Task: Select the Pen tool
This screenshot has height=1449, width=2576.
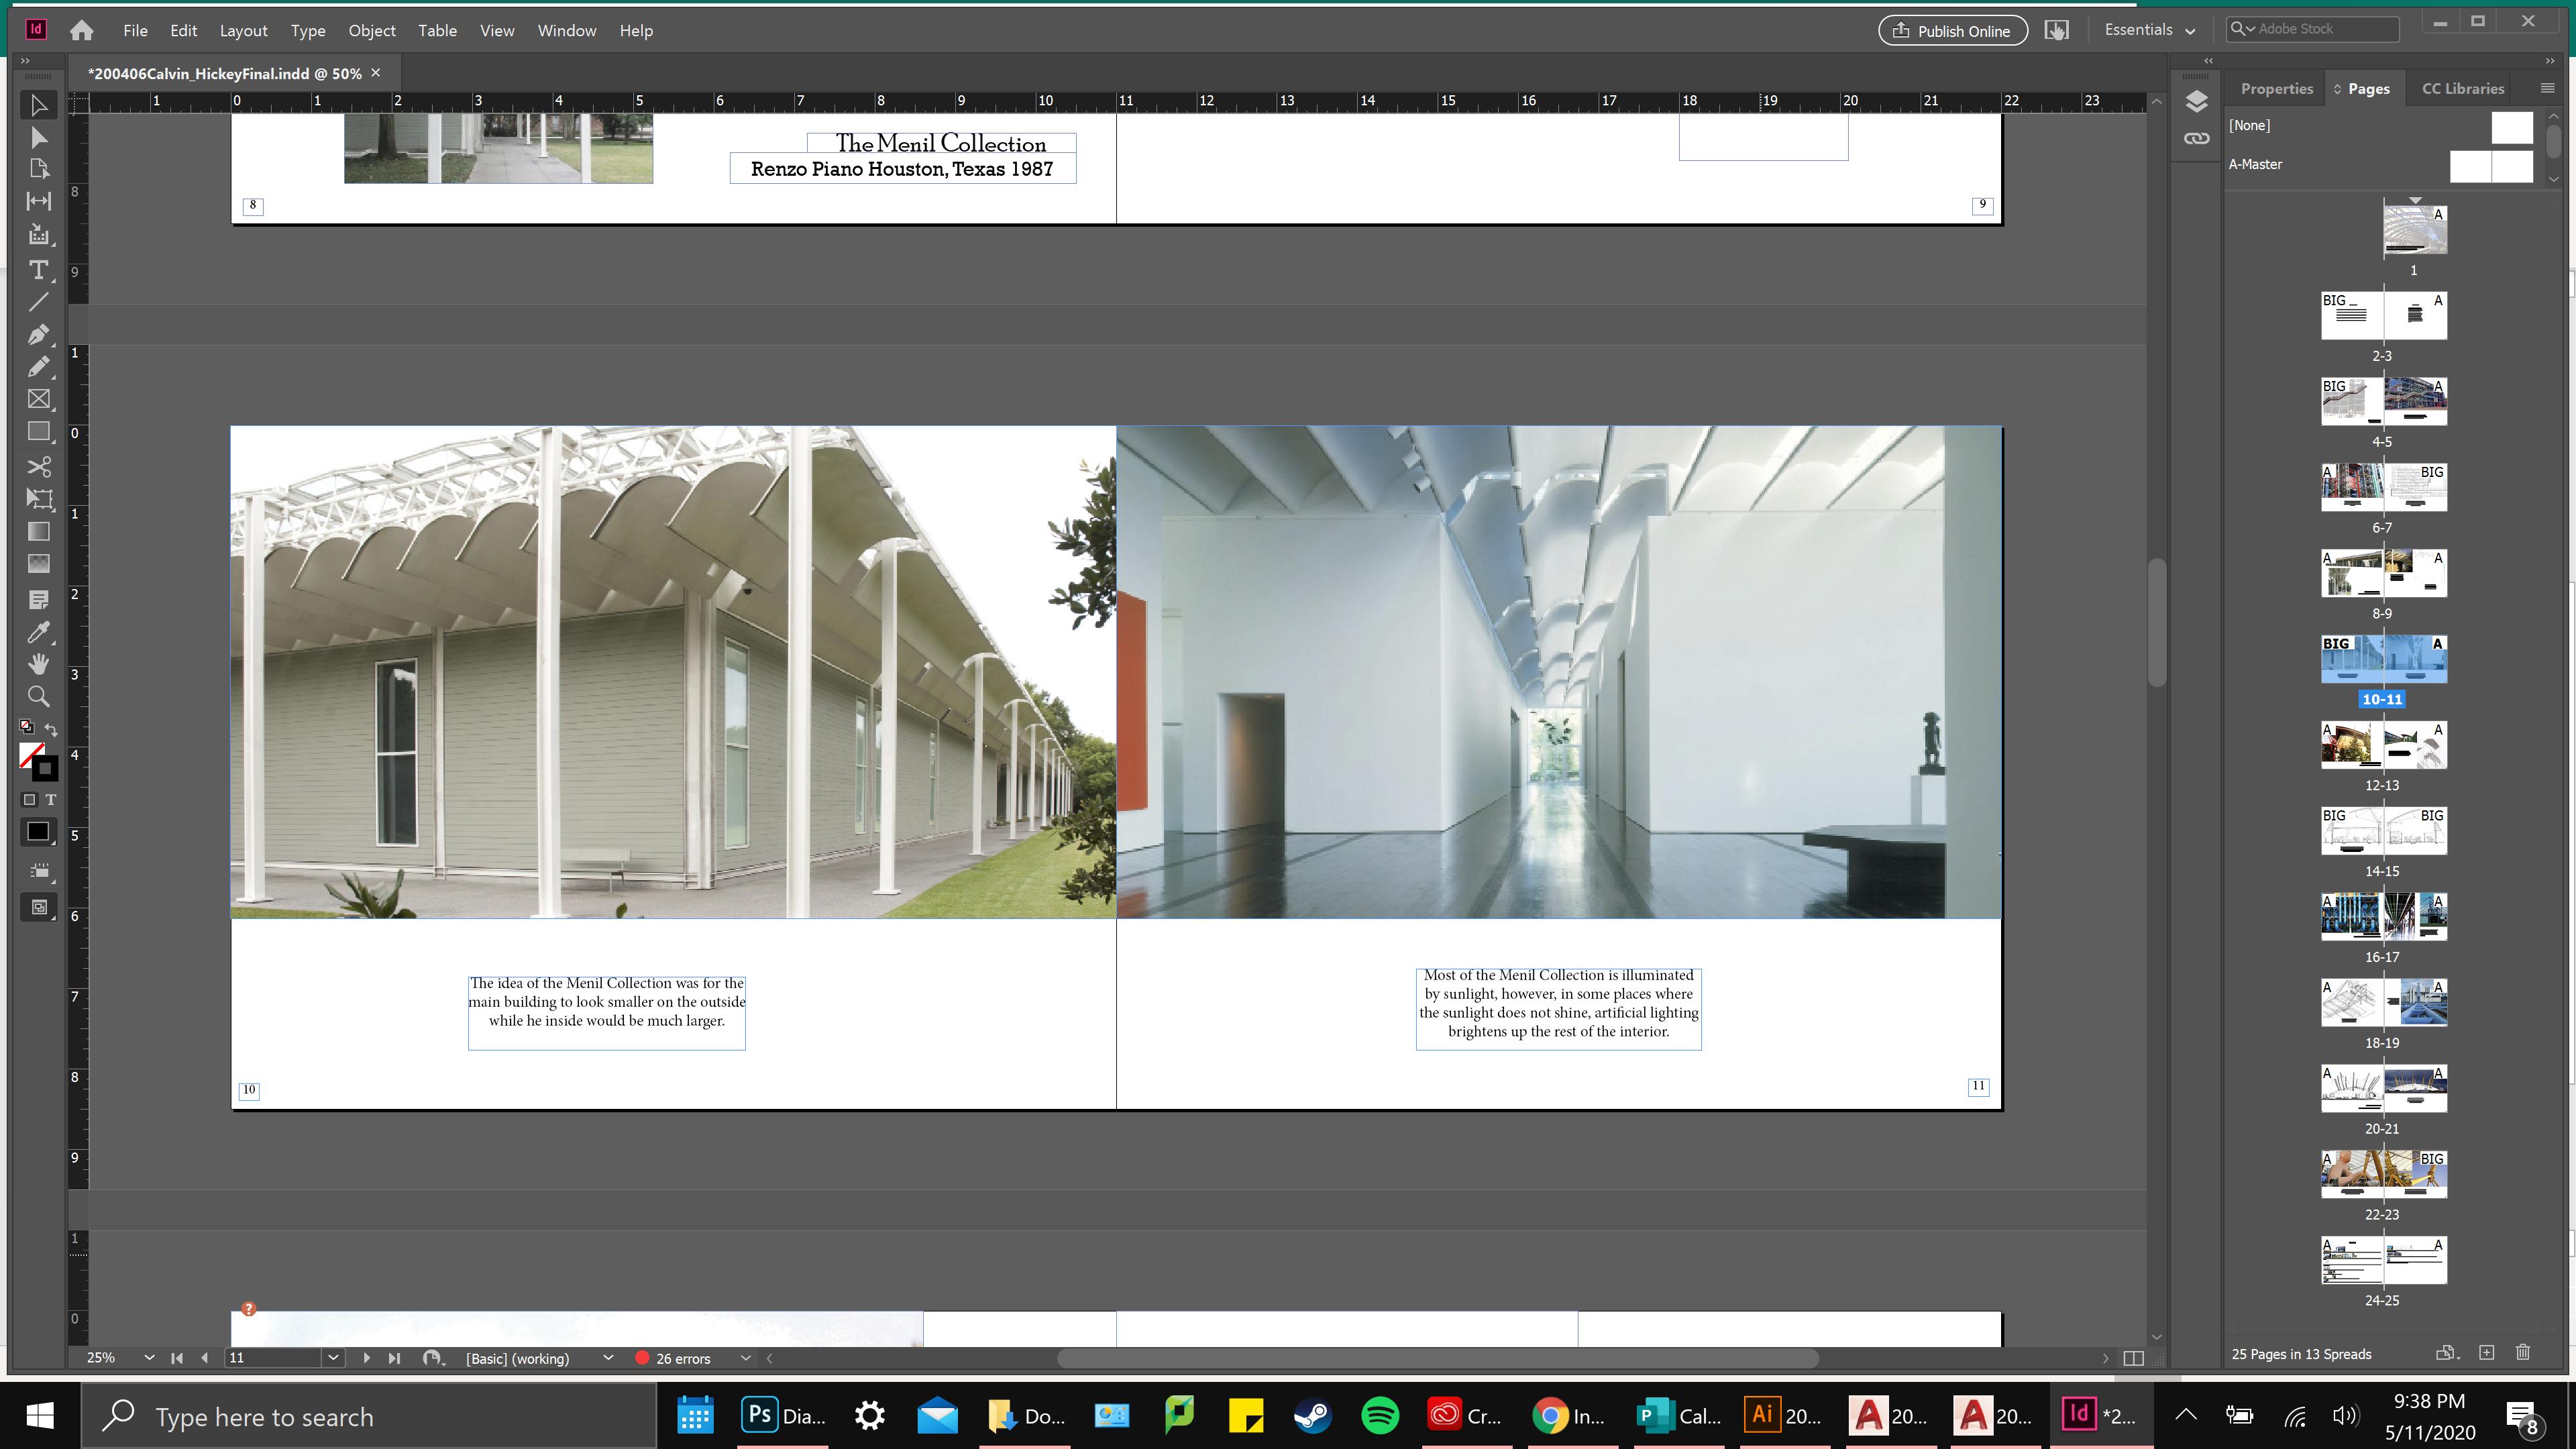Action: pyautogui.click(x=38, y=334)
